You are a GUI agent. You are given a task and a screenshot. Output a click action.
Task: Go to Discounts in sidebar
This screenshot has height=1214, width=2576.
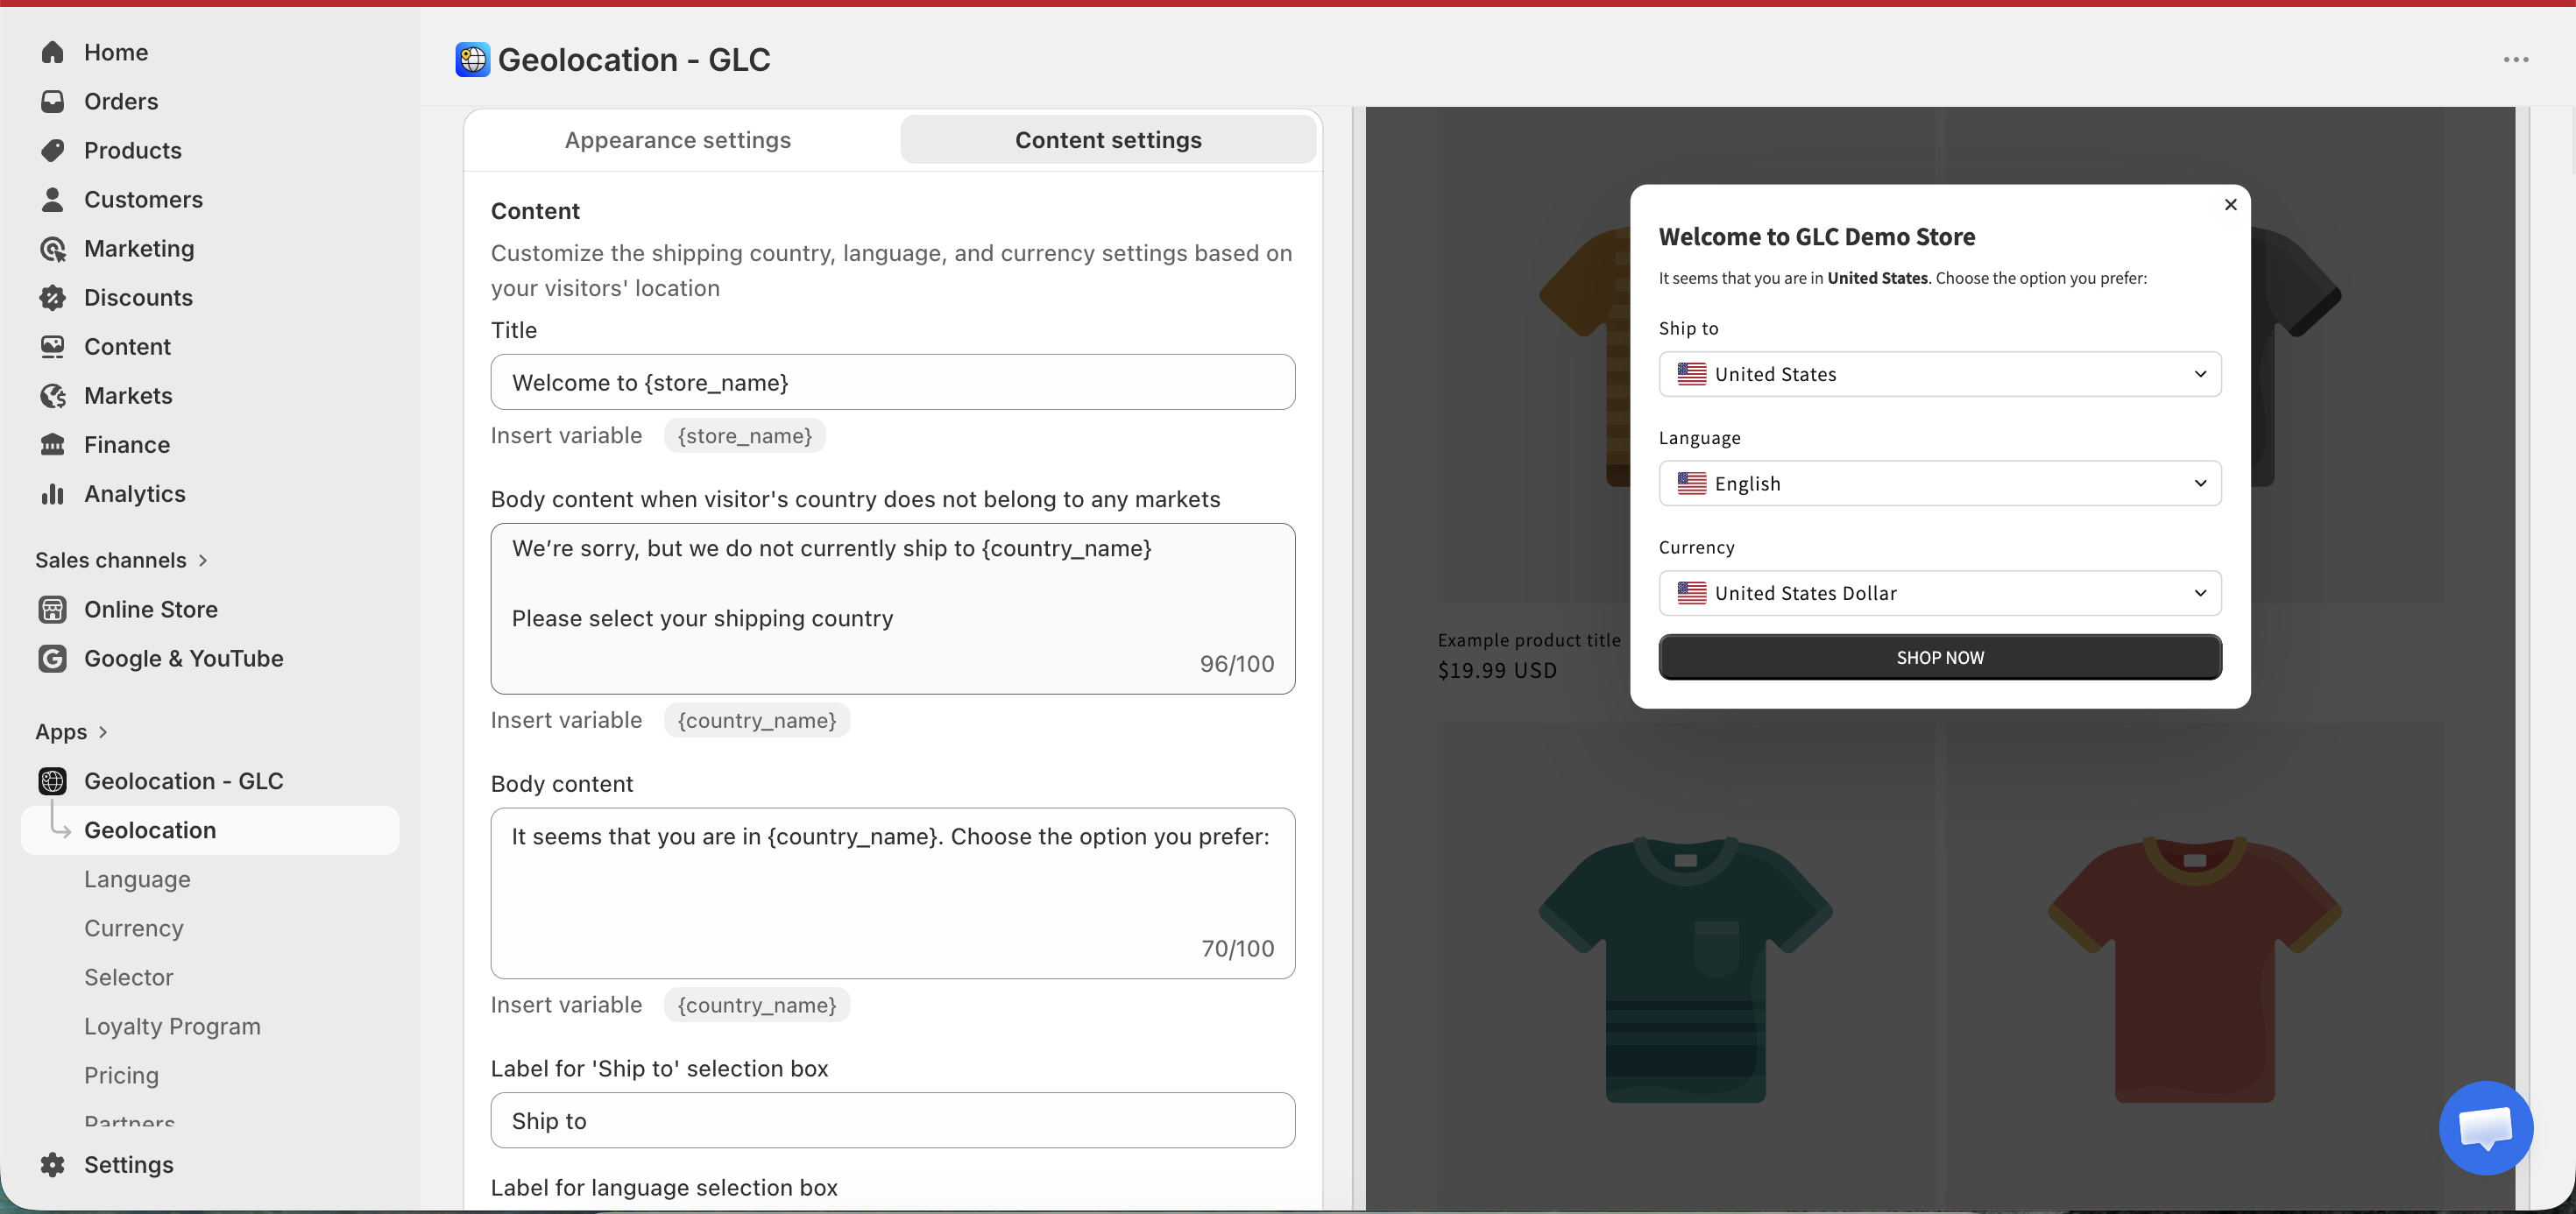[x=138, y=297]
